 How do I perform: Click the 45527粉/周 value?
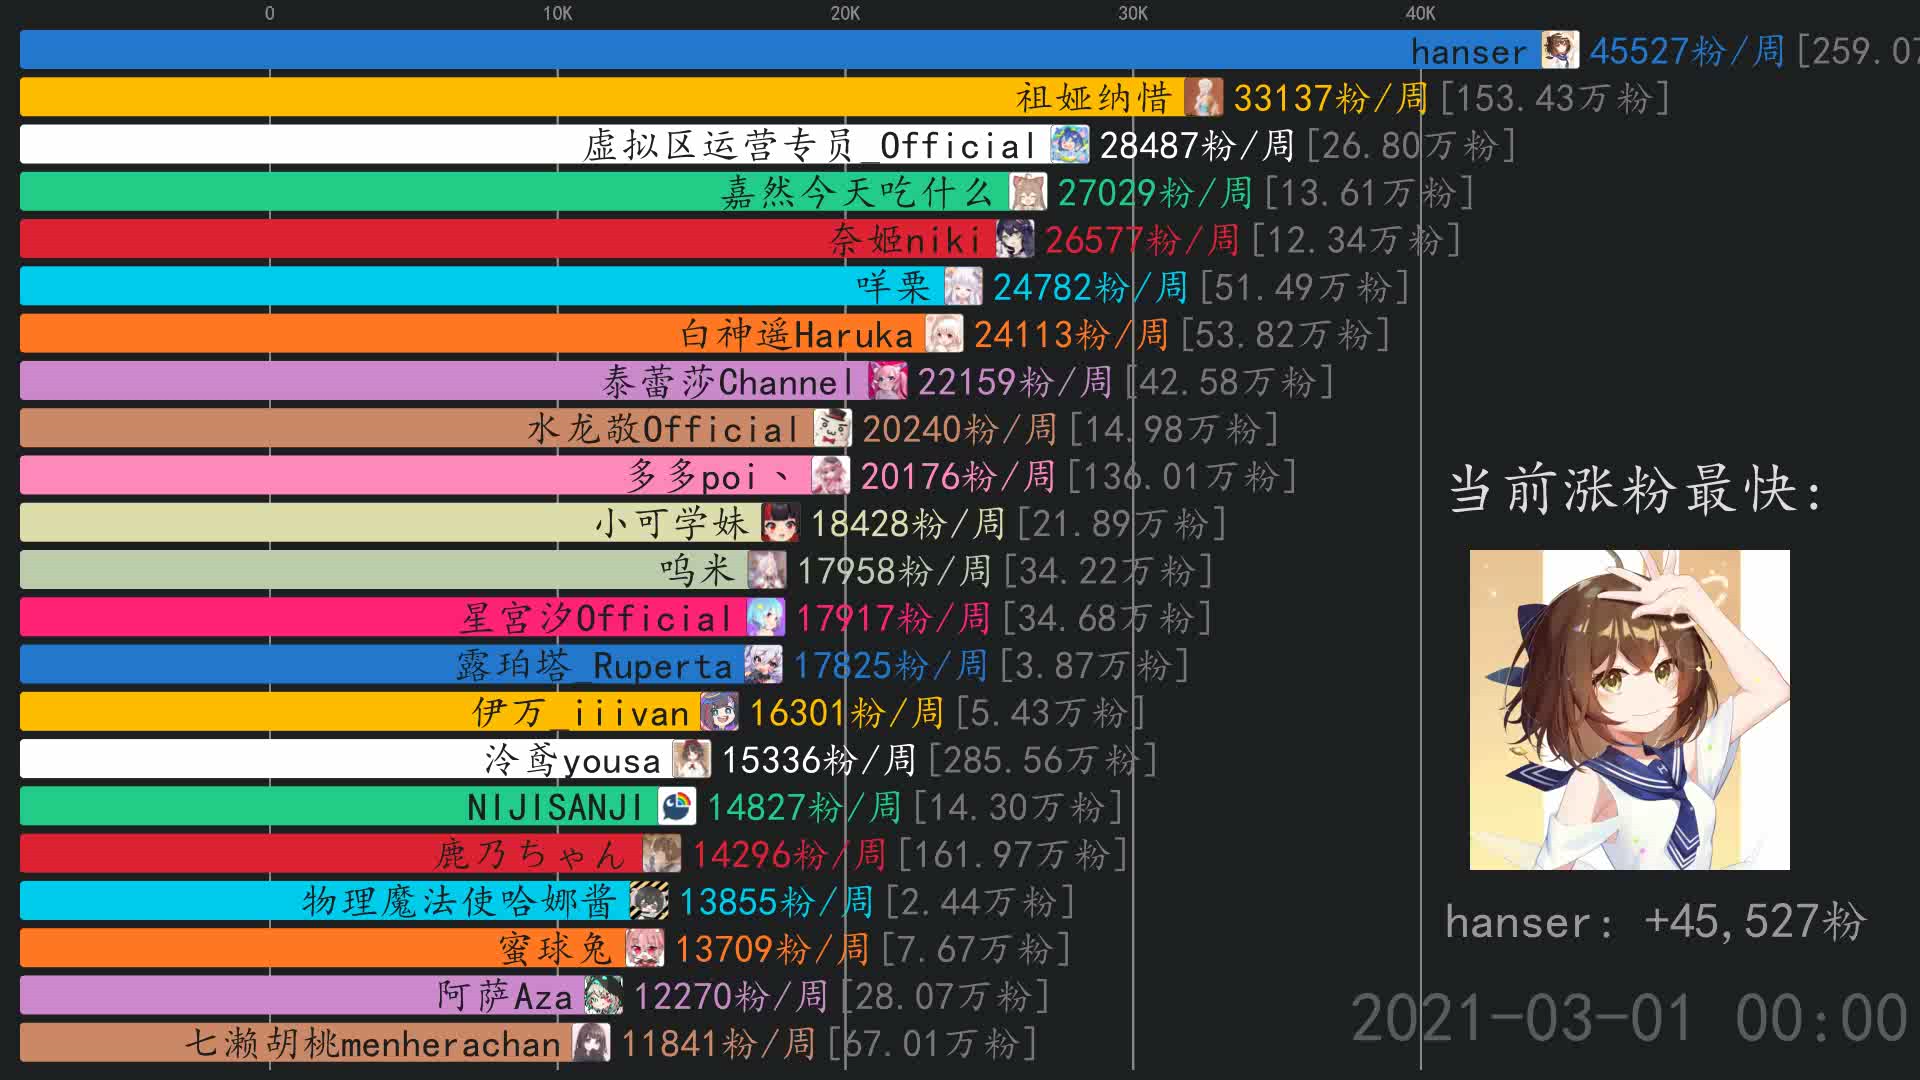[1687, 50]
